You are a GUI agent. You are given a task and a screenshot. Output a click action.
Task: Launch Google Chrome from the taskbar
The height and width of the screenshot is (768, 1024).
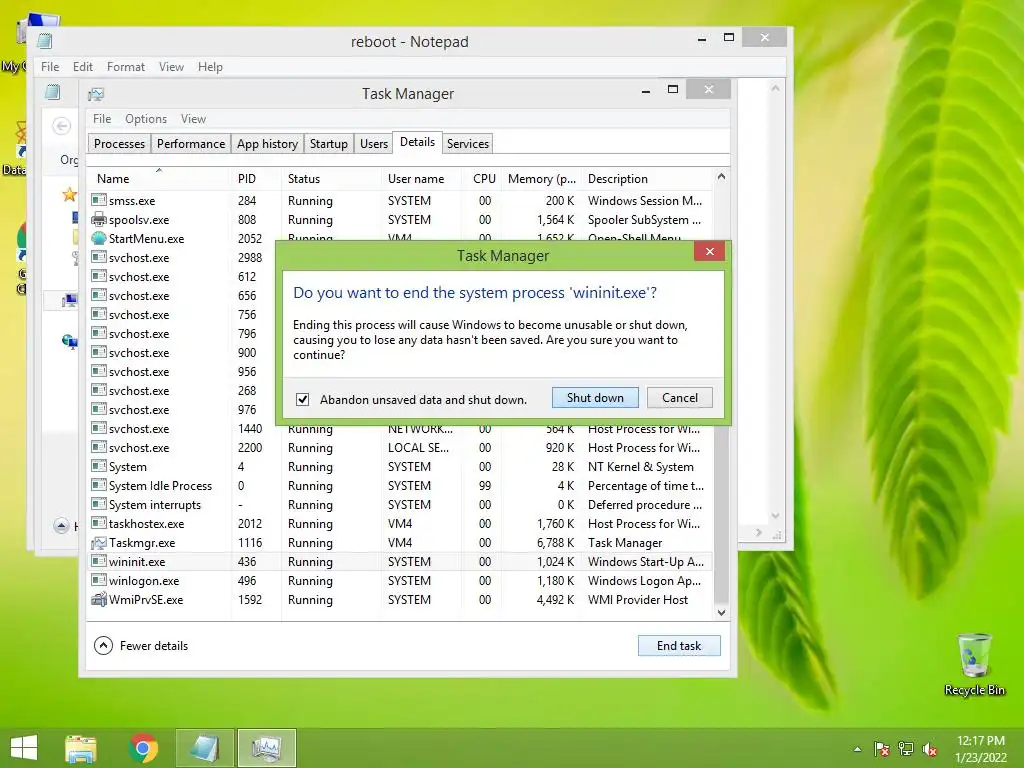coord(144,748)
